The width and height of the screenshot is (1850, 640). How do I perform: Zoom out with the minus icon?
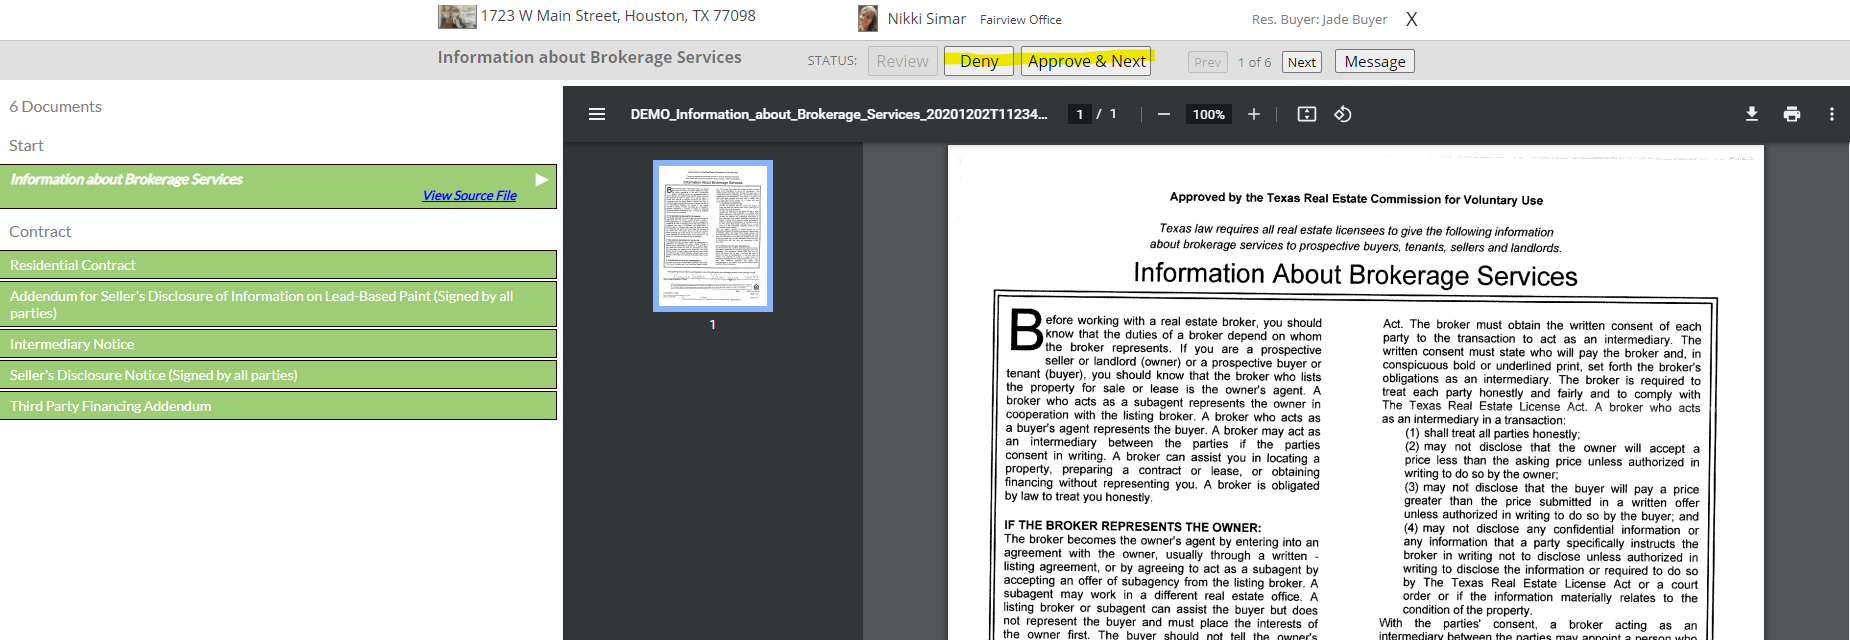coord(1164,114)
